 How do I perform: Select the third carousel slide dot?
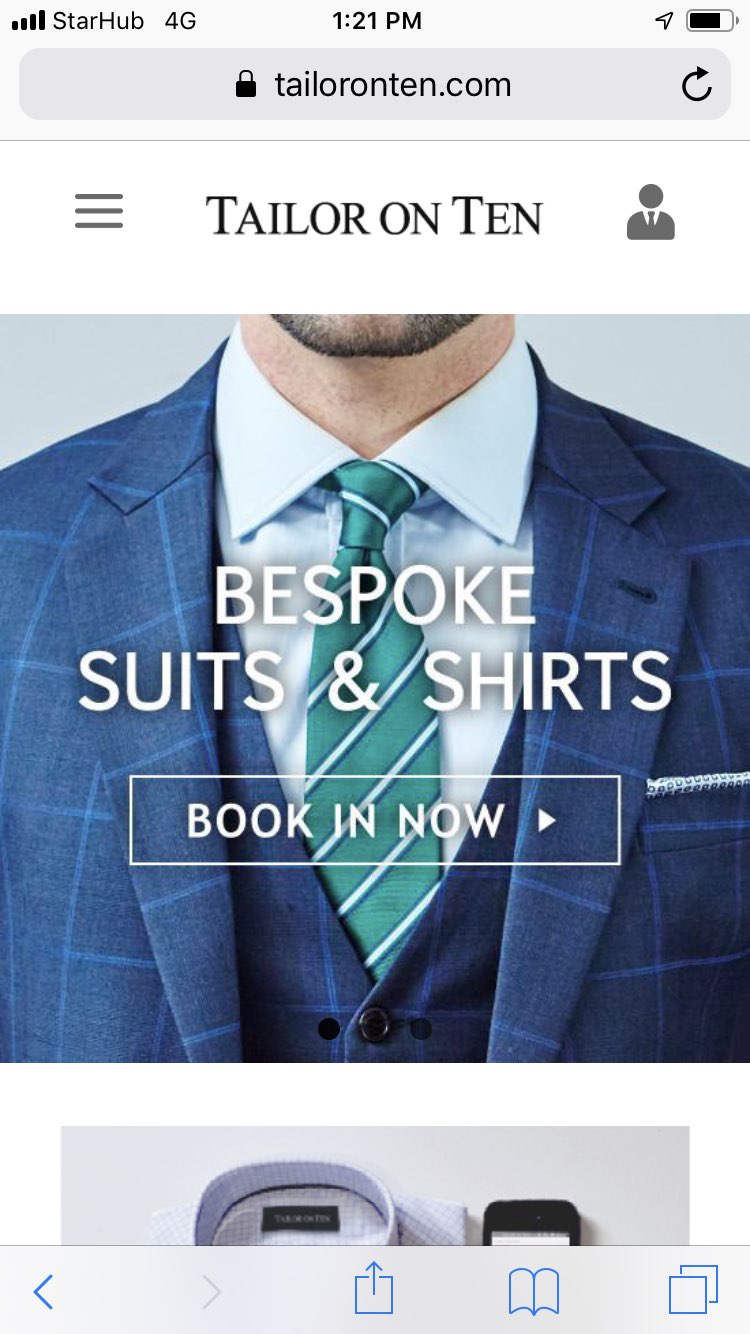(x=420, y=1028)
